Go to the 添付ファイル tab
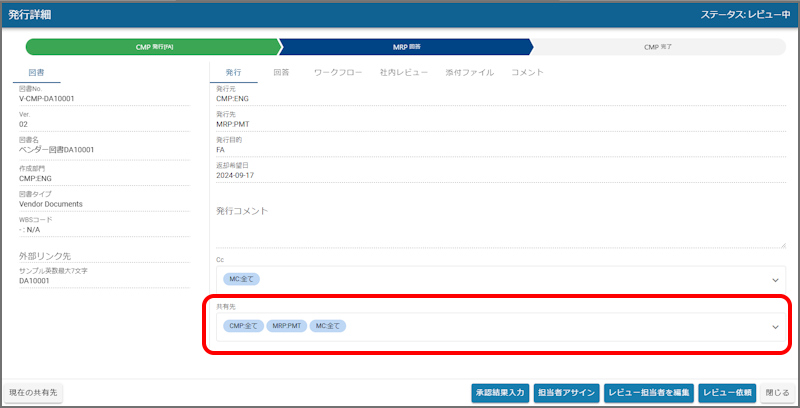The height and width of the screenshot is (408, 800). click(470, 73)
